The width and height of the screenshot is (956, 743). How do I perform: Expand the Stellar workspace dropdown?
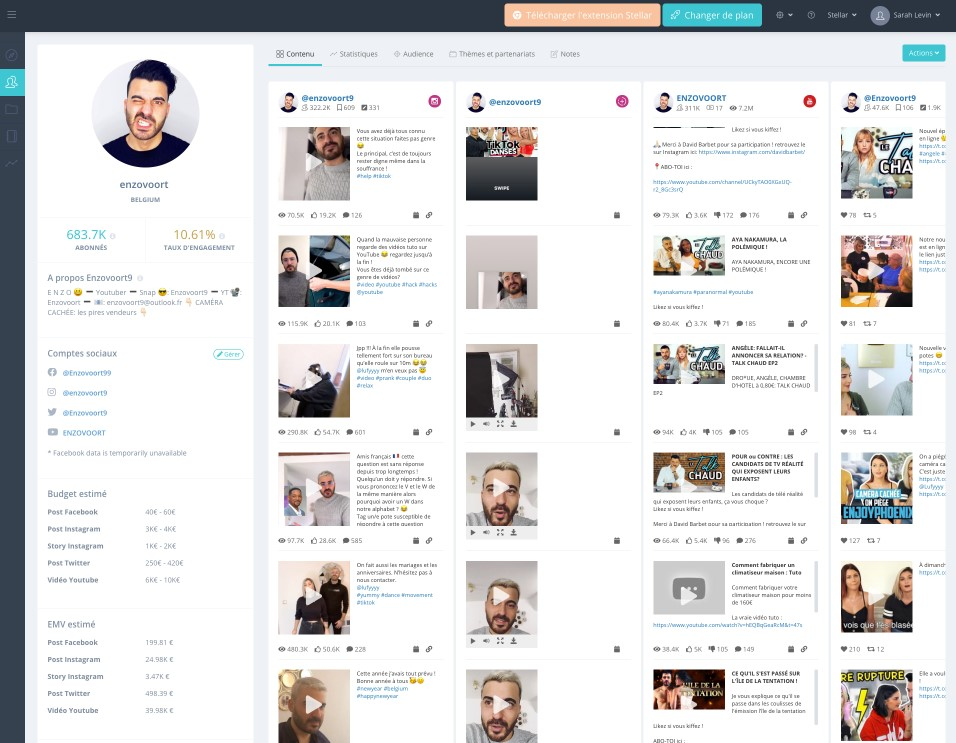[841, 15]
